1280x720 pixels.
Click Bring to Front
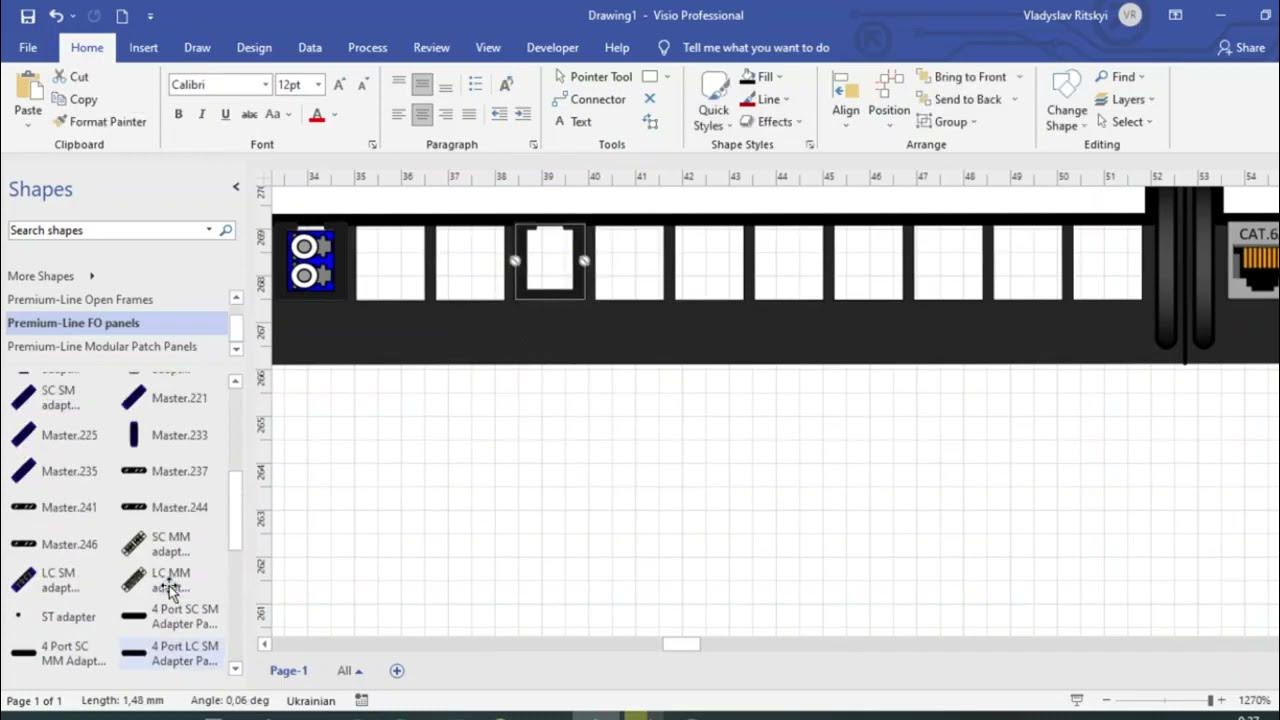coord(961,77)
